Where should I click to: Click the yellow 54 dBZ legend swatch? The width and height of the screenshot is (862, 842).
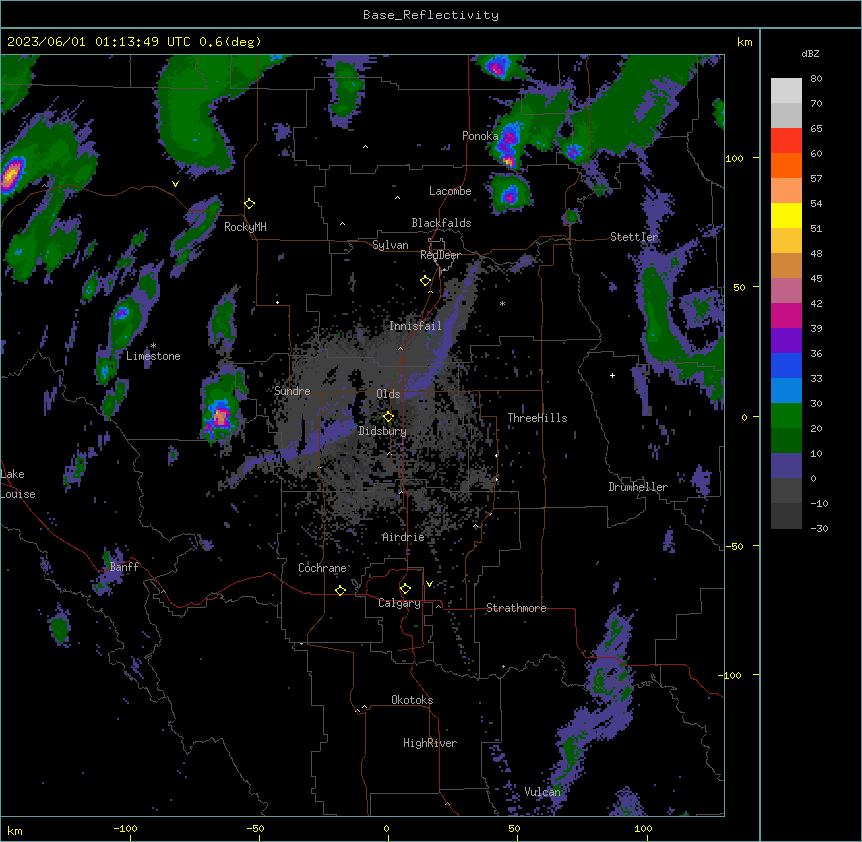coord(786,215)
